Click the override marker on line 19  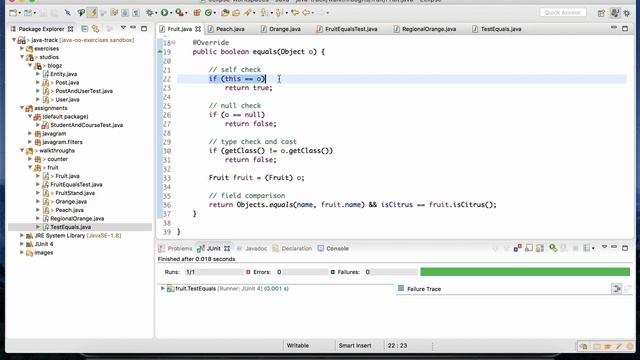160,51
